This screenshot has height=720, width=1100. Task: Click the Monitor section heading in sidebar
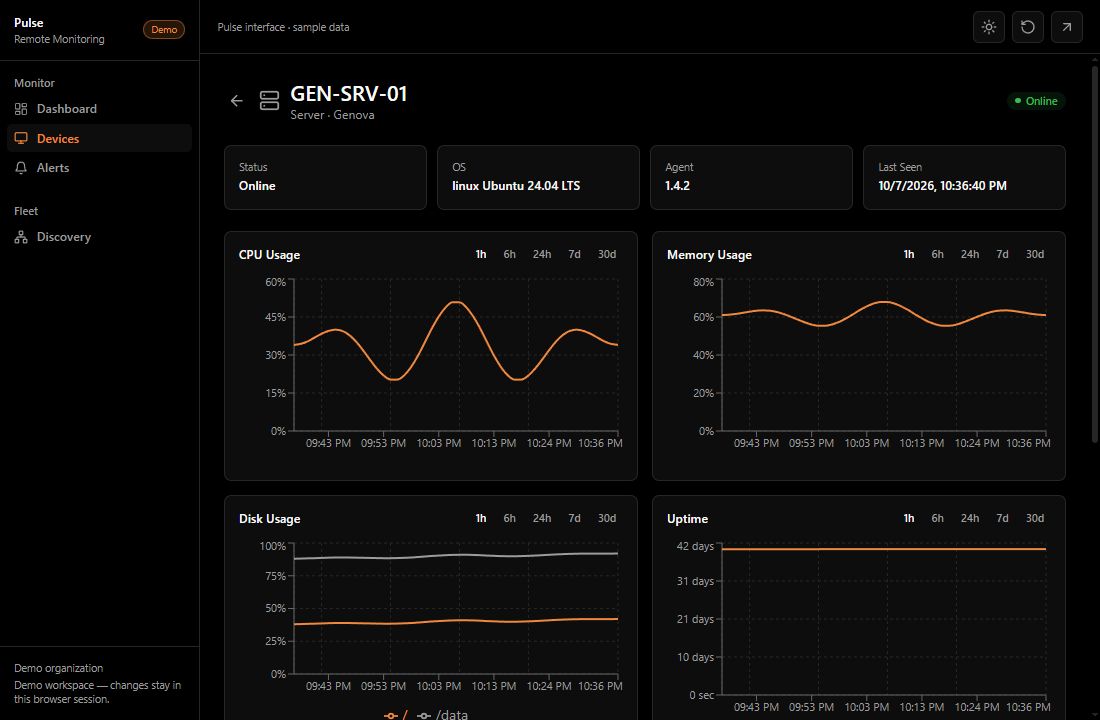[34, 83]
